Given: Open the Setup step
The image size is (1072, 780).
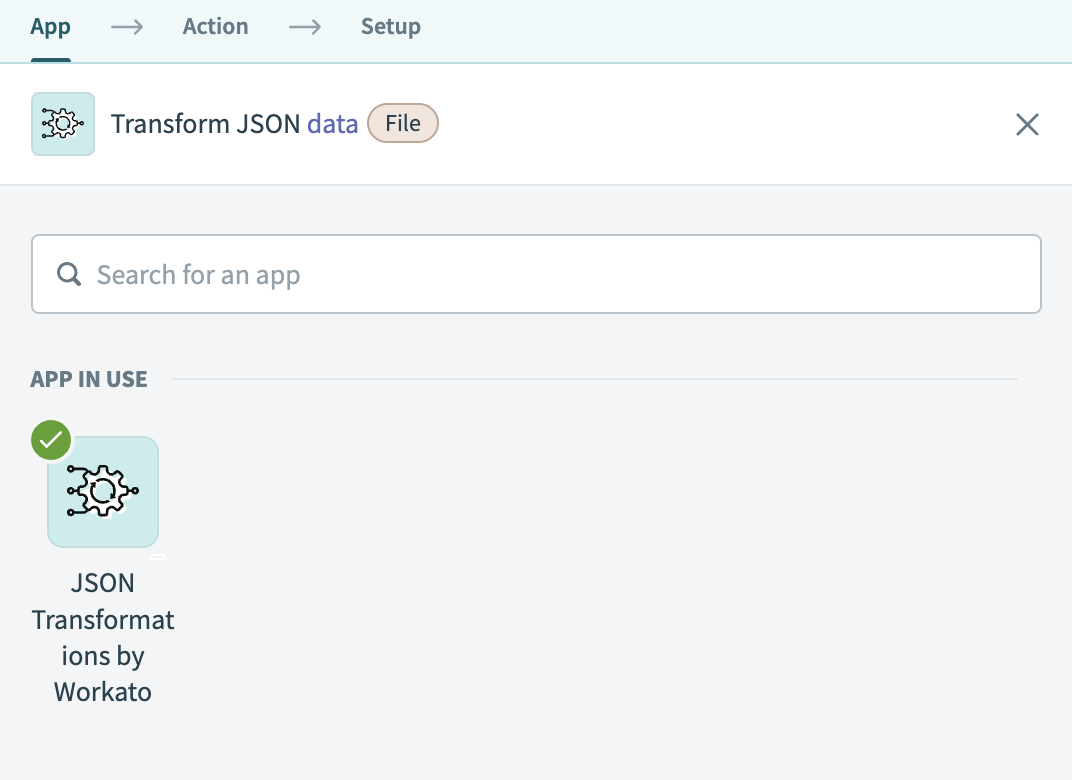Looking at the screenshot, I should click(391, 27).
